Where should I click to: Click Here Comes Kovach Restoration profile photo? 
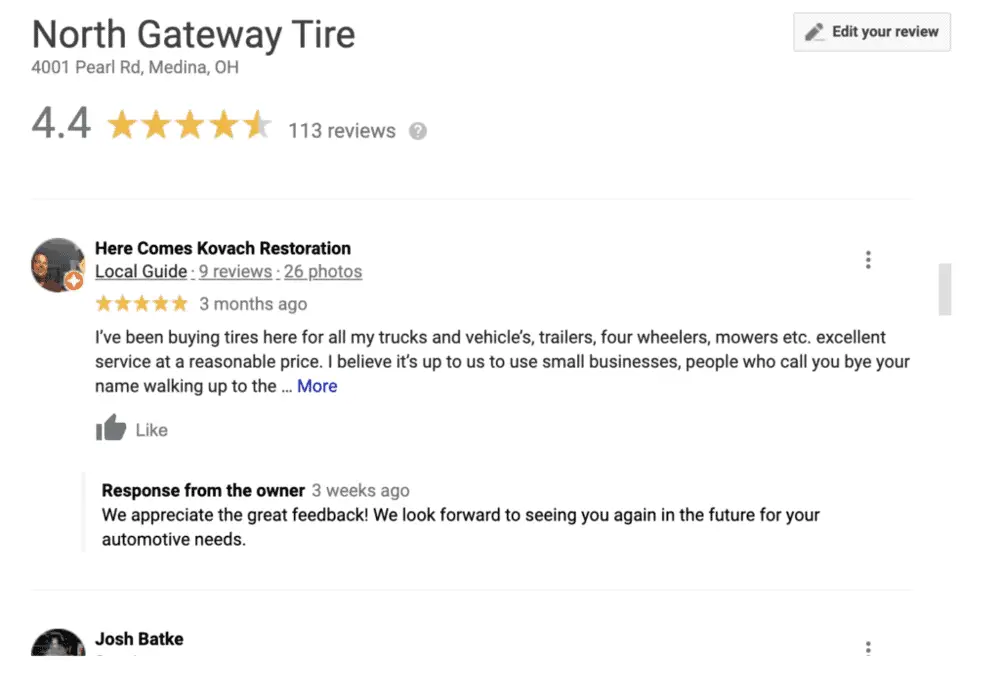(x=58, y=265)
